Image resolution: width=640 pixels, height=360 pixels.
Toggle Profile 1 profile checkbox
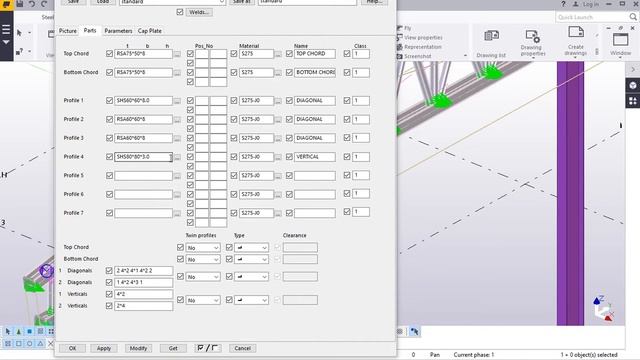[x=109, y=100]
